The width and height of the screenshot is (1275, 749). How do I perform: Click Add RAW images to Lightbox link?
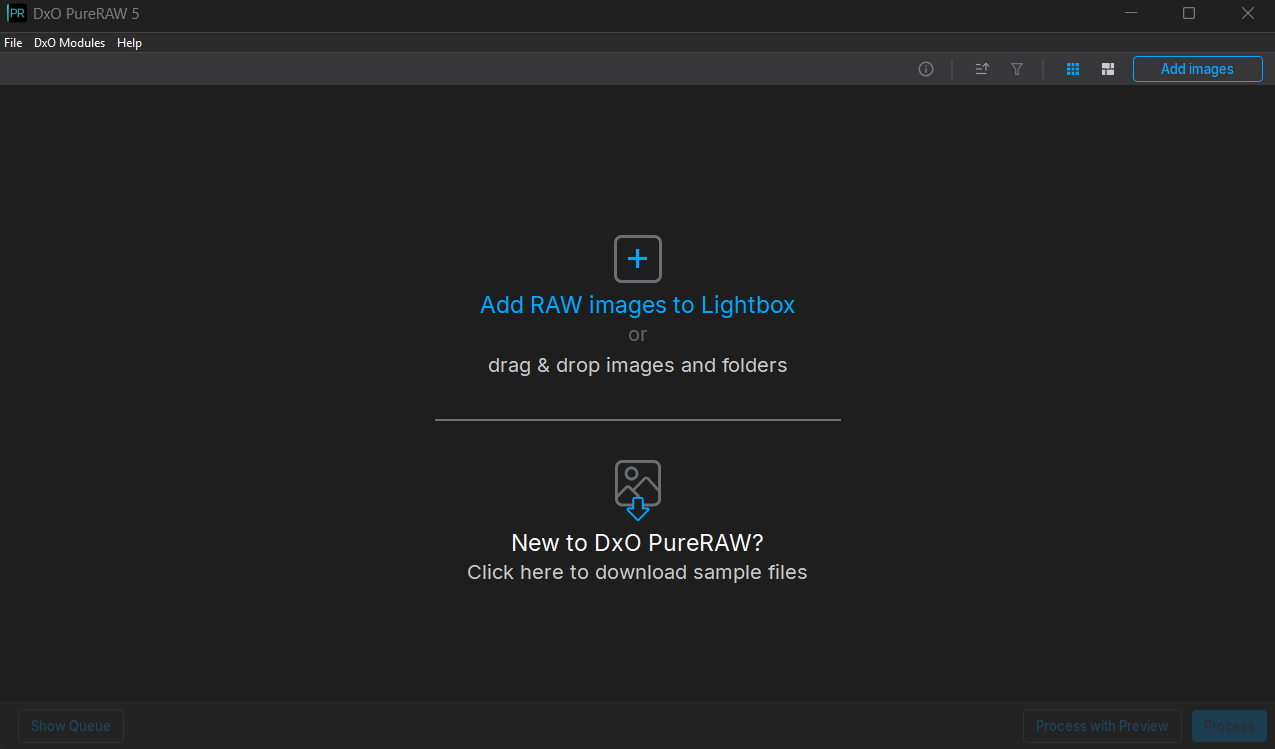[x=638, y=305]
